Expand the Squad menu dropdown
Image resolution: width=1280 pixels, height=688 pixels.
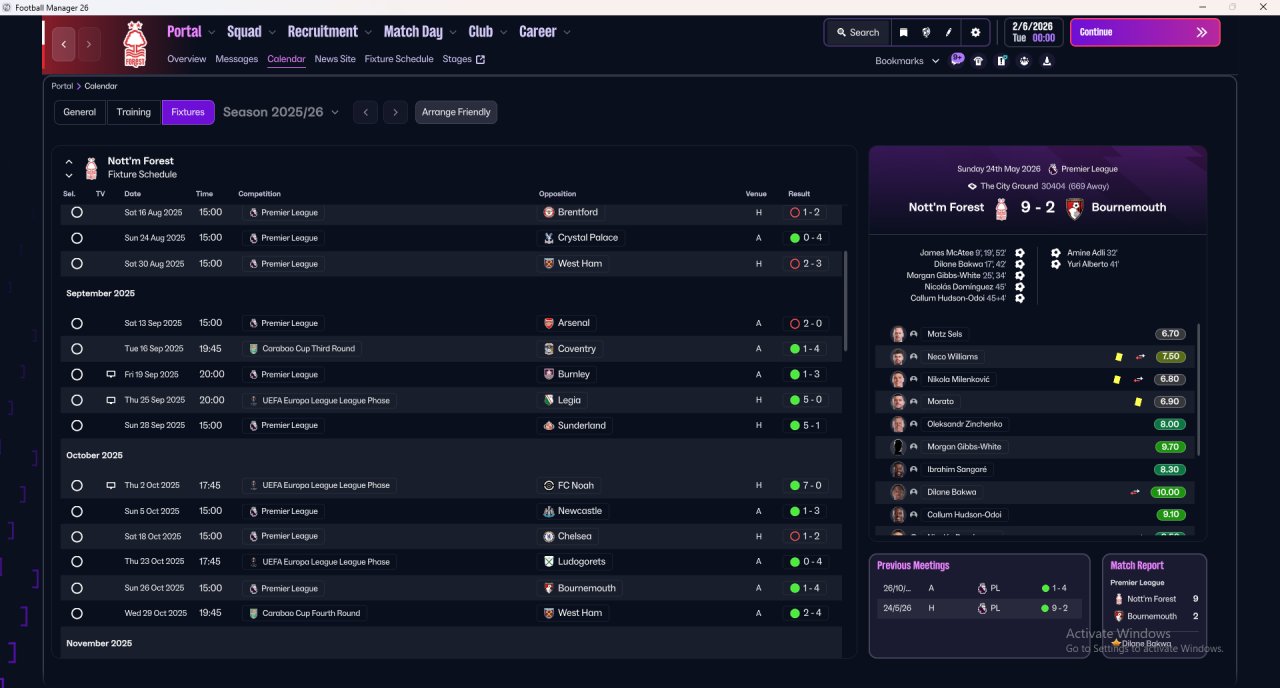point(272,32)
